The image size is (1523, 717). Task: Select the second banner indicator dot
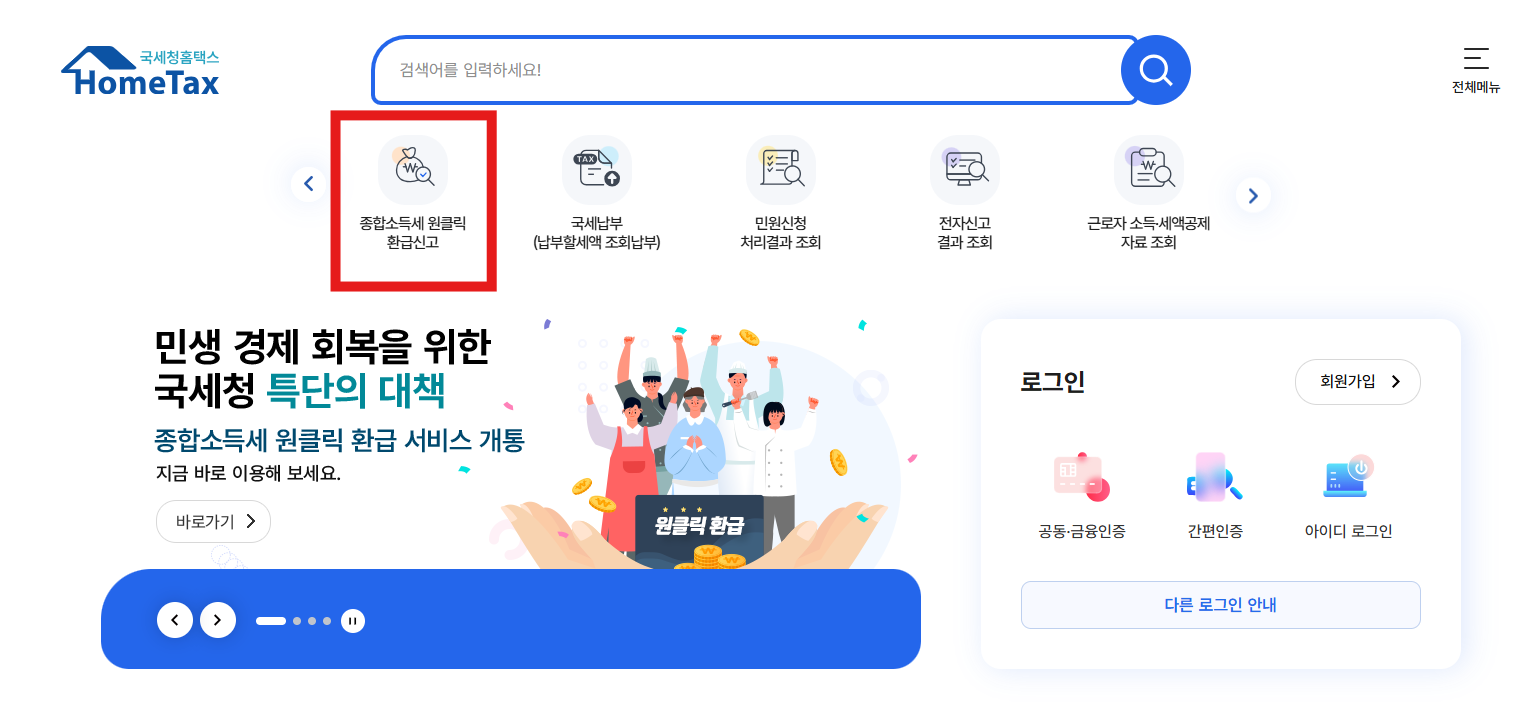[297, 621]
